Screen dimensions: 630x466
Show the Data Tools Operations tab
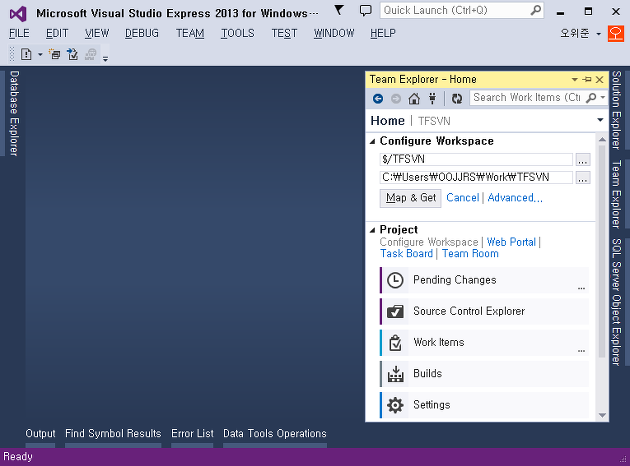click(275, 433)
